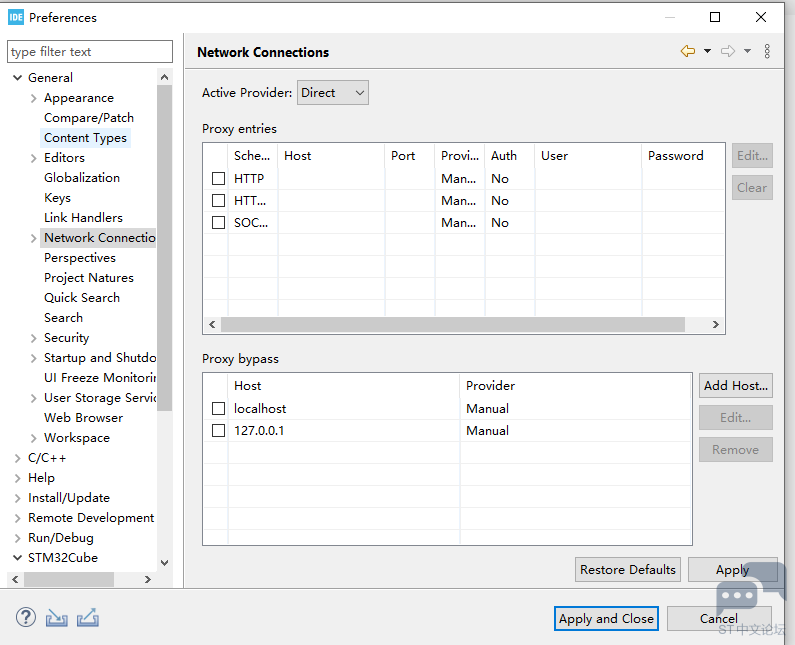The width and height of the screenshot is (795, 645).
Task: Select Content Types in the tree
Action: pos(85,138)
